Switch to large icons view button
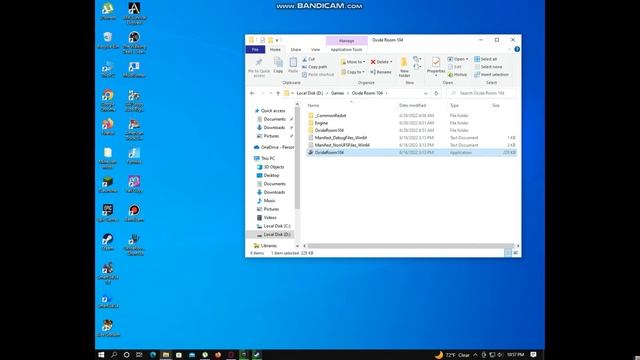 516,253
